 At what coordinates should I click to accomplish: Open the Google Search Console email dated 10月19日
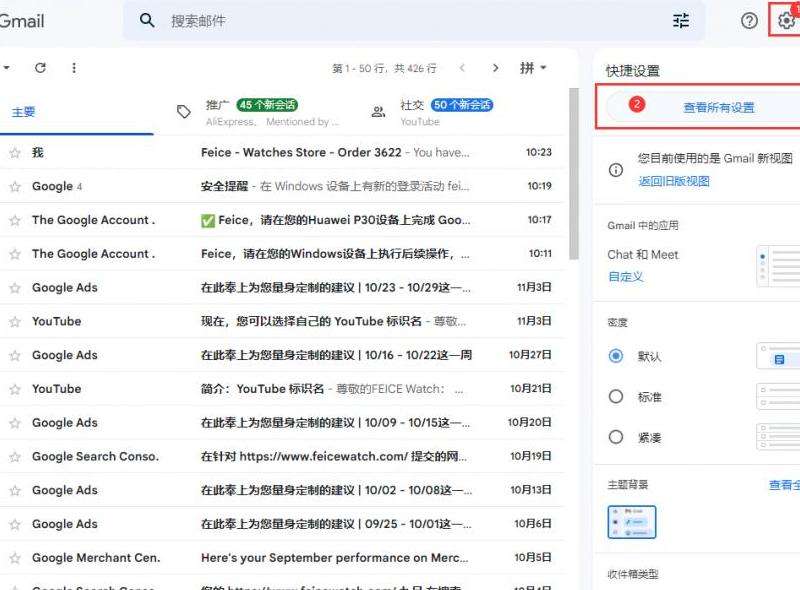pos(283,456)
